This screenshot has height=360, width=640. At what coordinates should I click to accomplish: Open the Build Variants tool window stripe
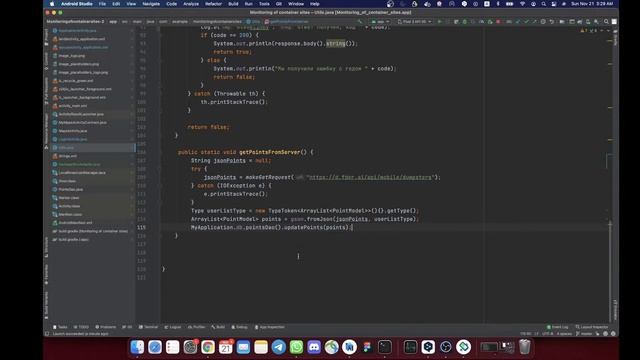46,305
